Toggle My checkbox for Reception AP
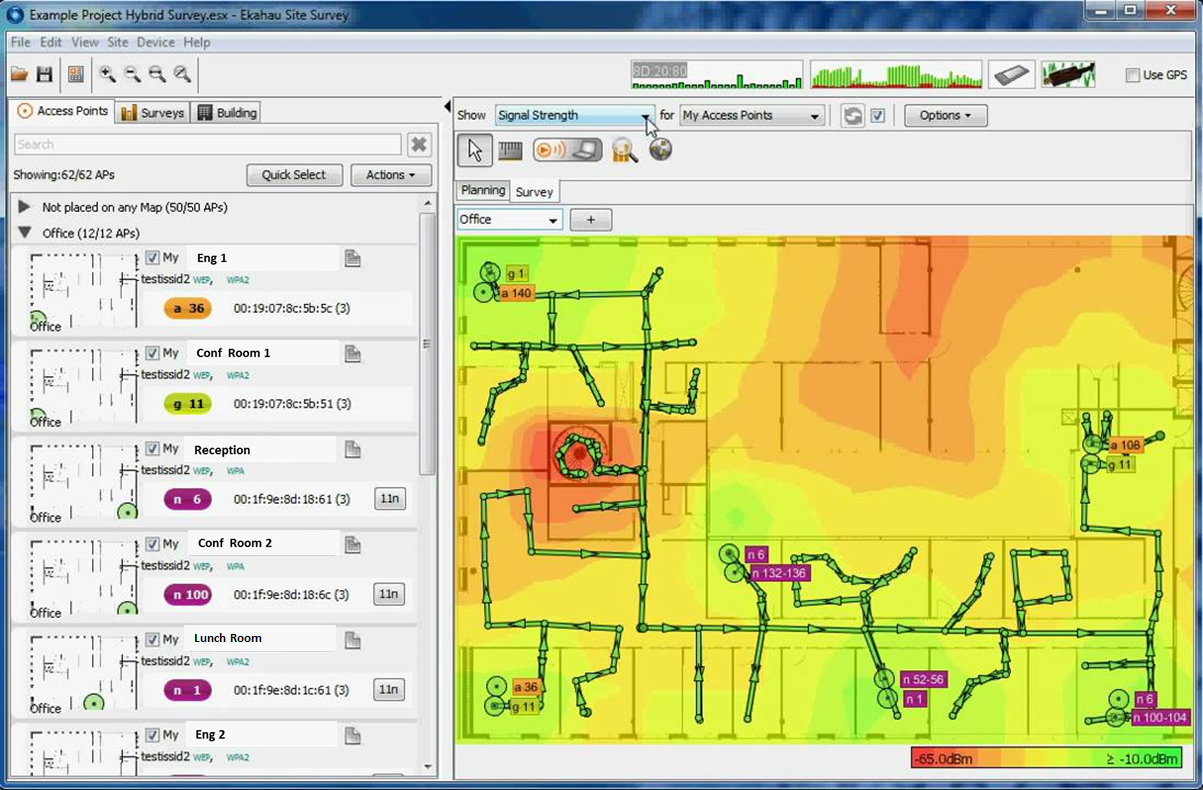Screen dimensions: 1203x790 pyautogui.click(x=152, y=449)
